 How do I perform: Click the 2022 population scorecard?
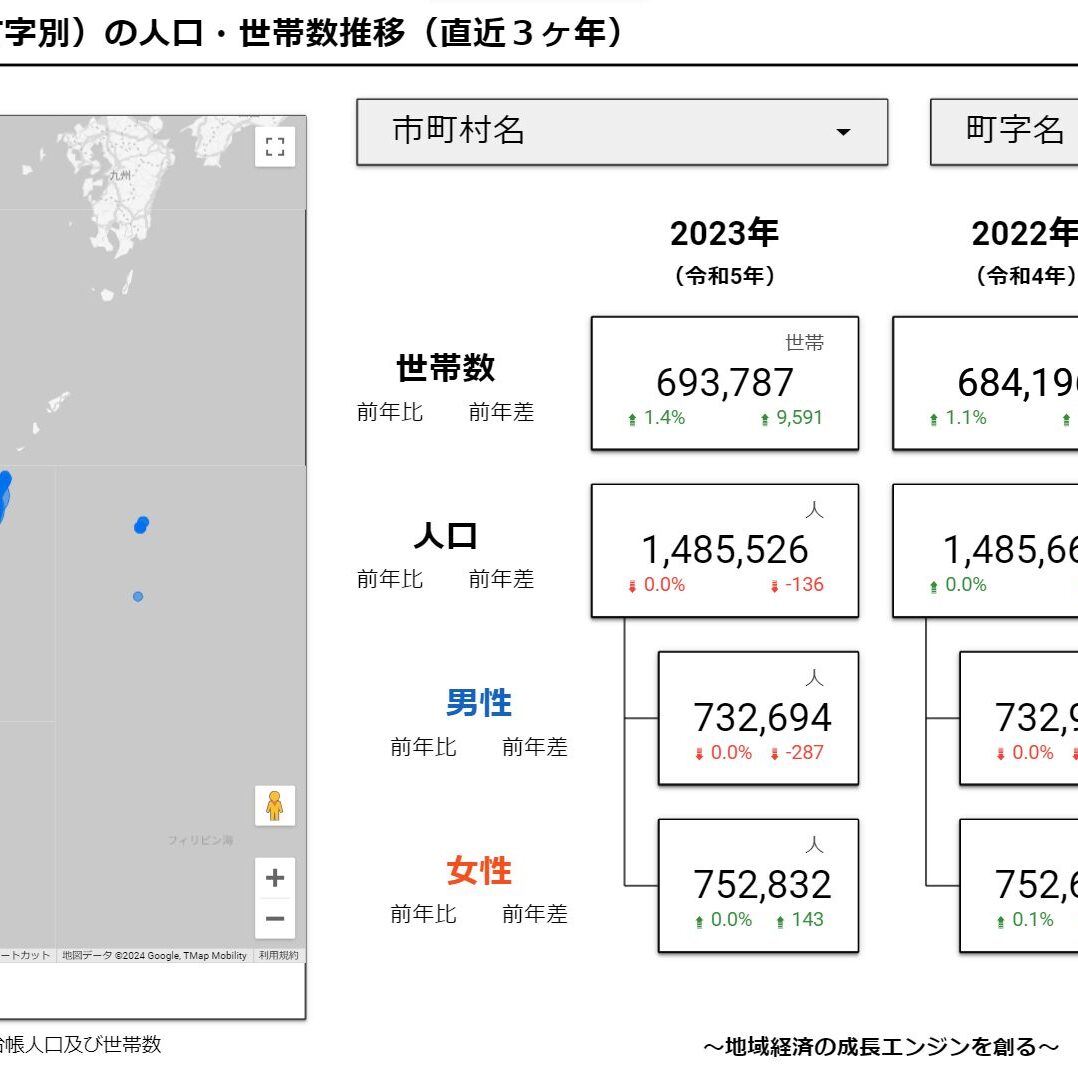985,550
